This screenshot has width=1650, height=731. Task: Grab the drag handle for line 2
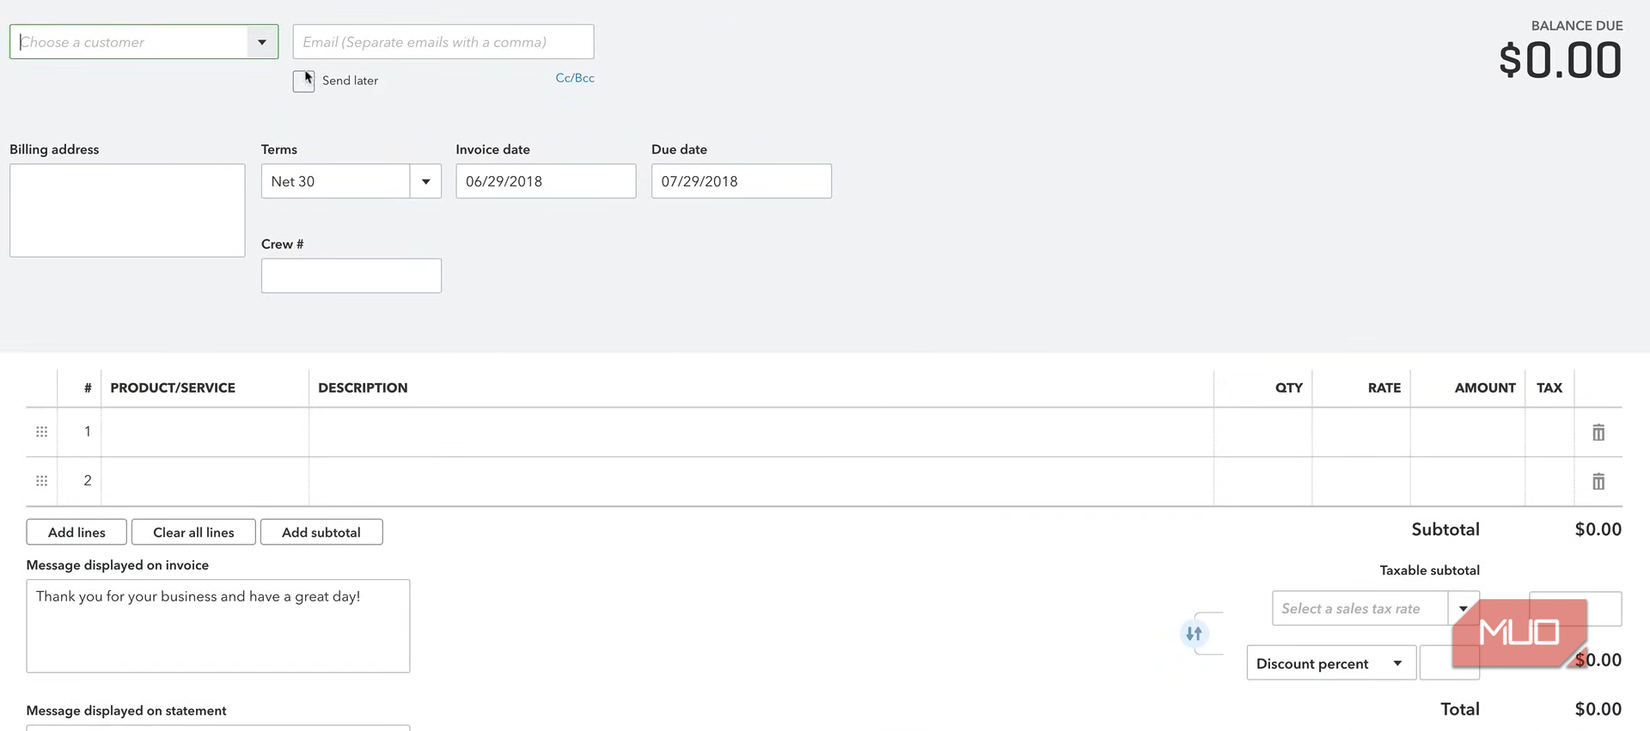coord(41,481)
